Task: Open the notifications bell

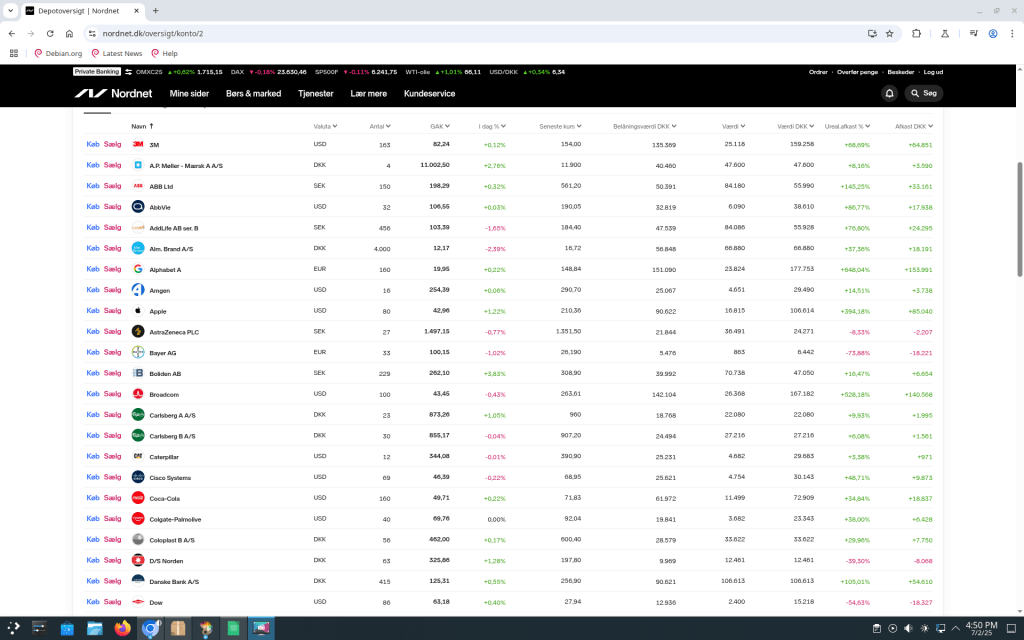Action: (889, 93)
